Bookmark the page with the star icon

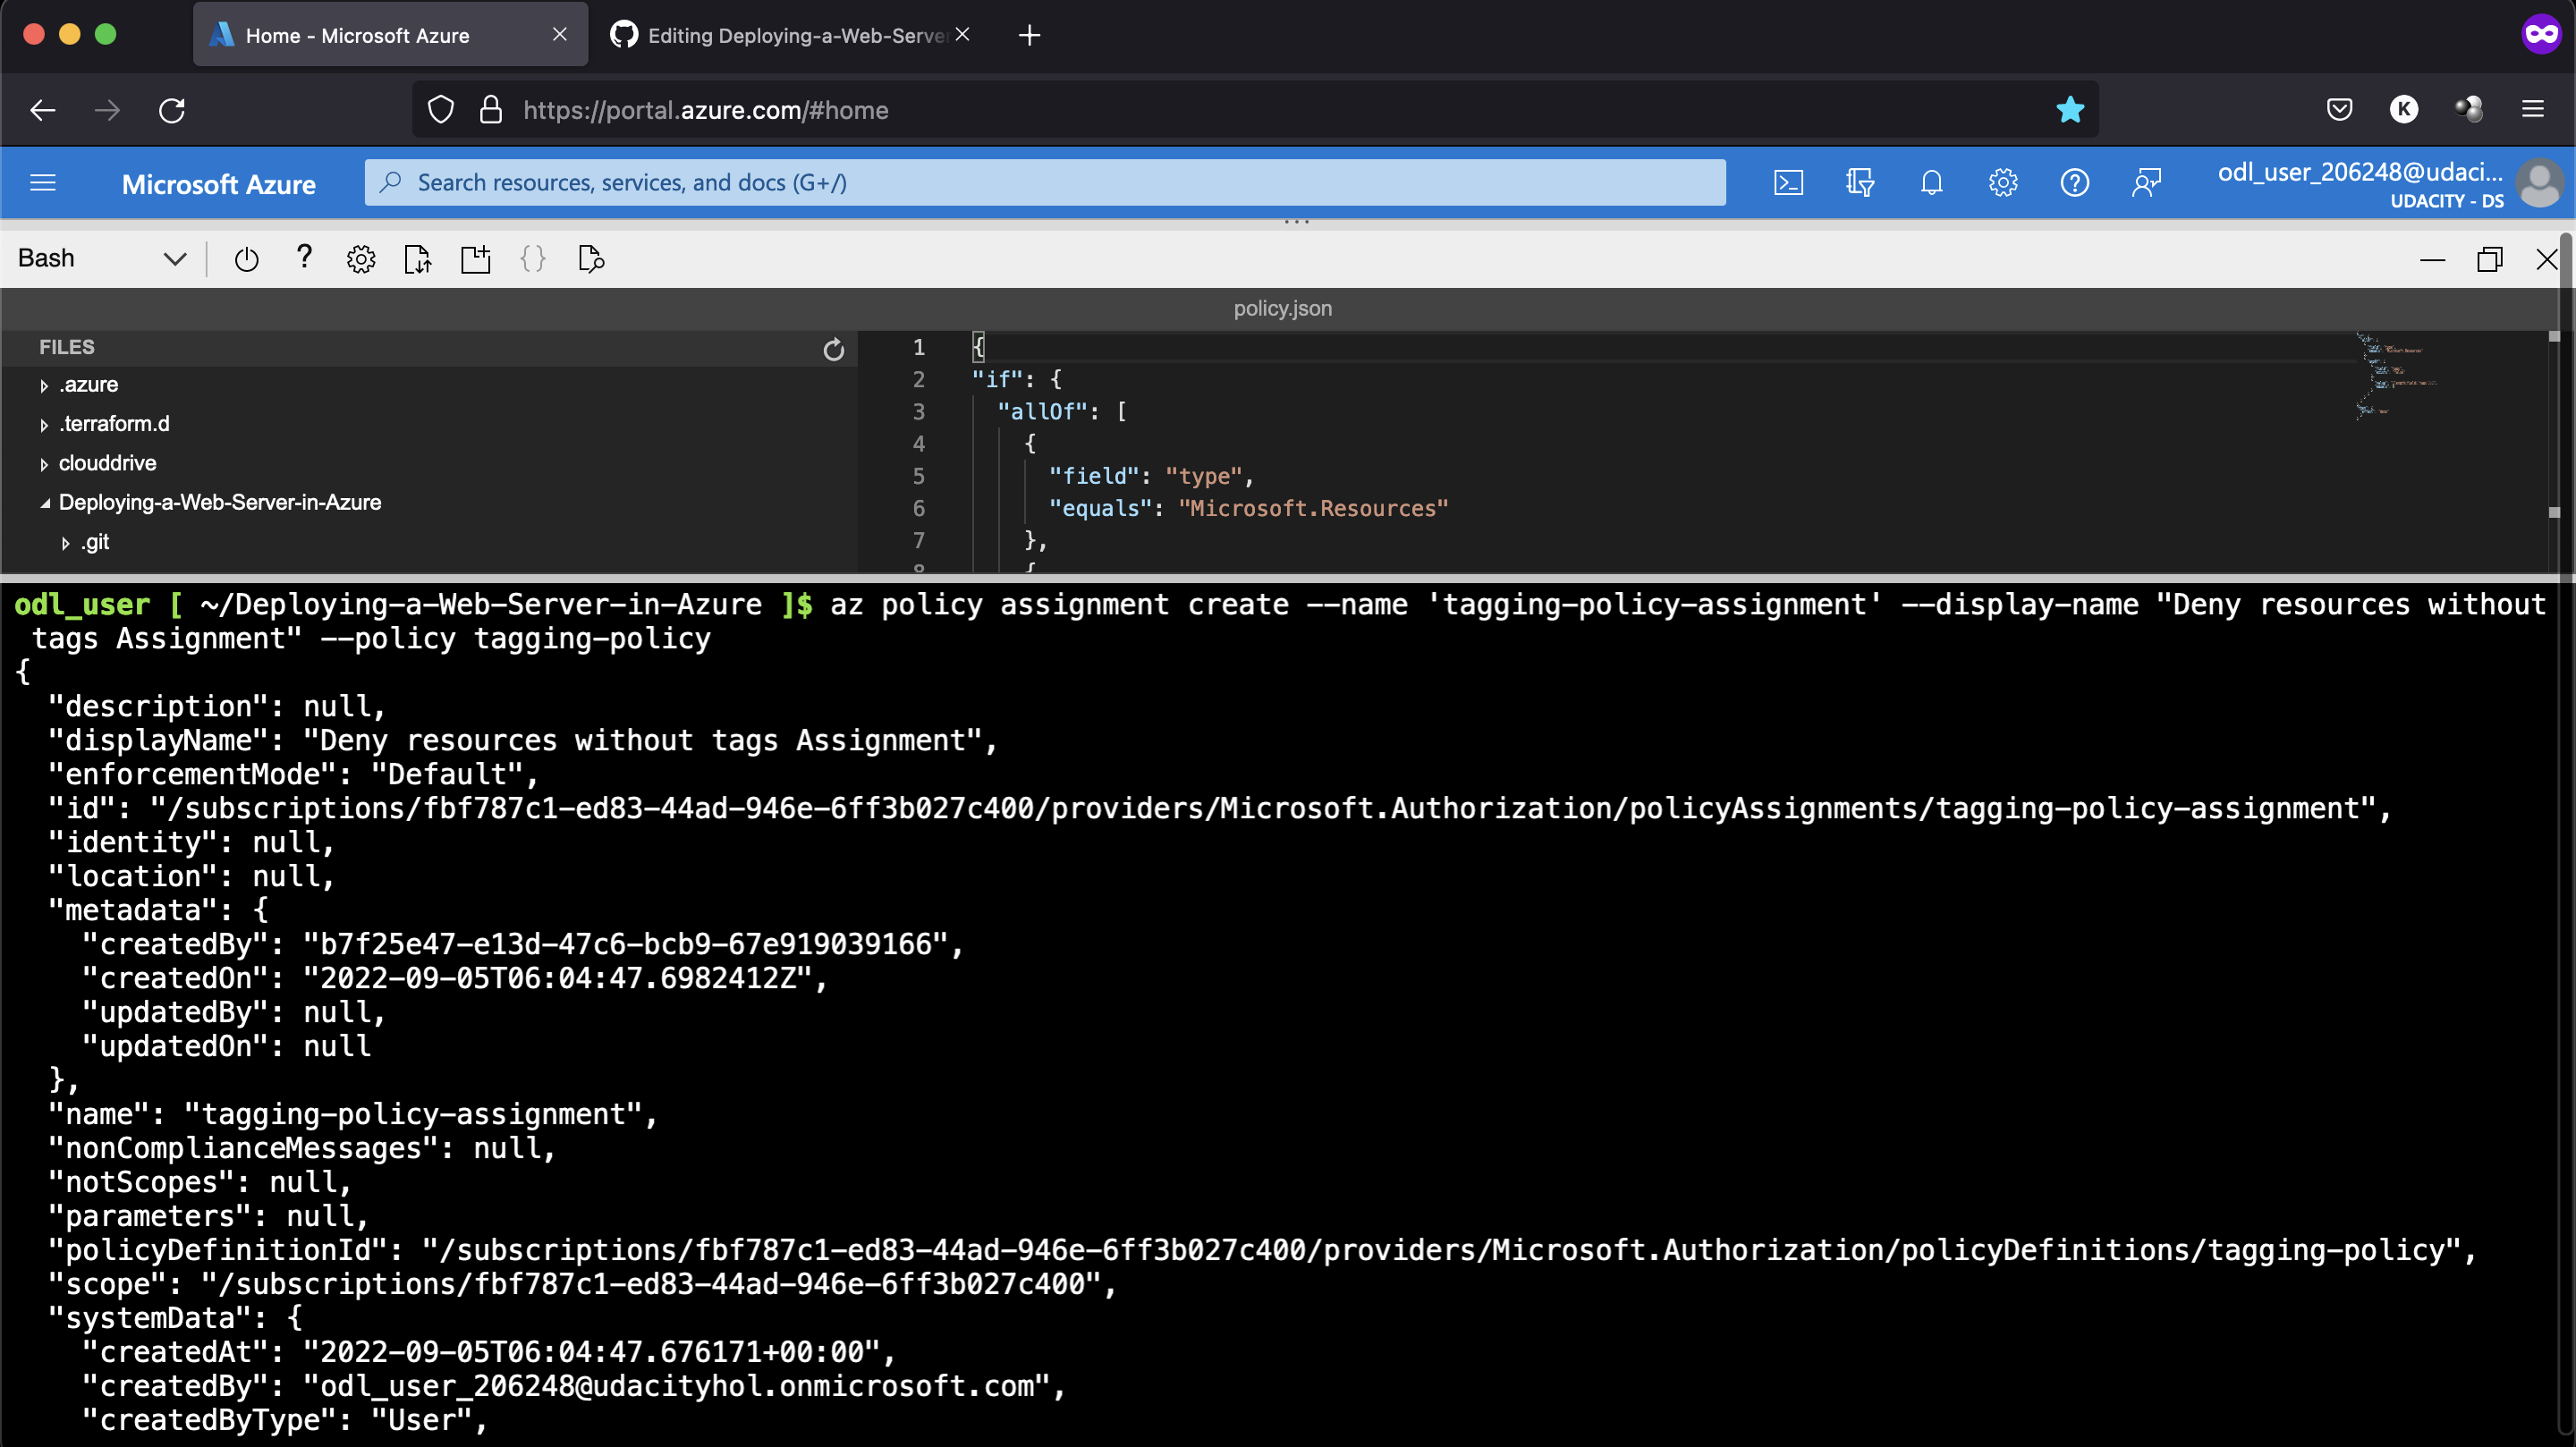tap(2071, 110)
